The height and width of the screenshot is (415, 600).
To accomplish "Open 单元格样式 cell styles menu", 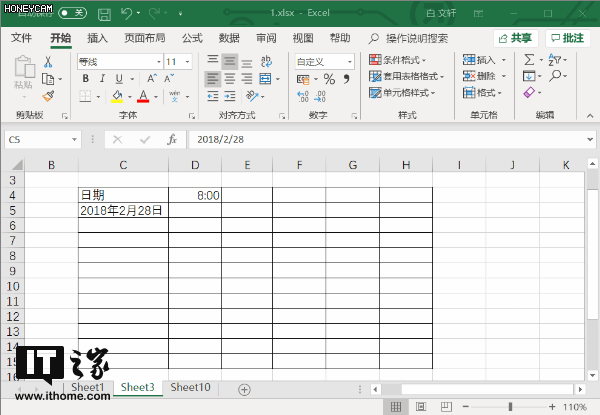I will tap(402, 93).
